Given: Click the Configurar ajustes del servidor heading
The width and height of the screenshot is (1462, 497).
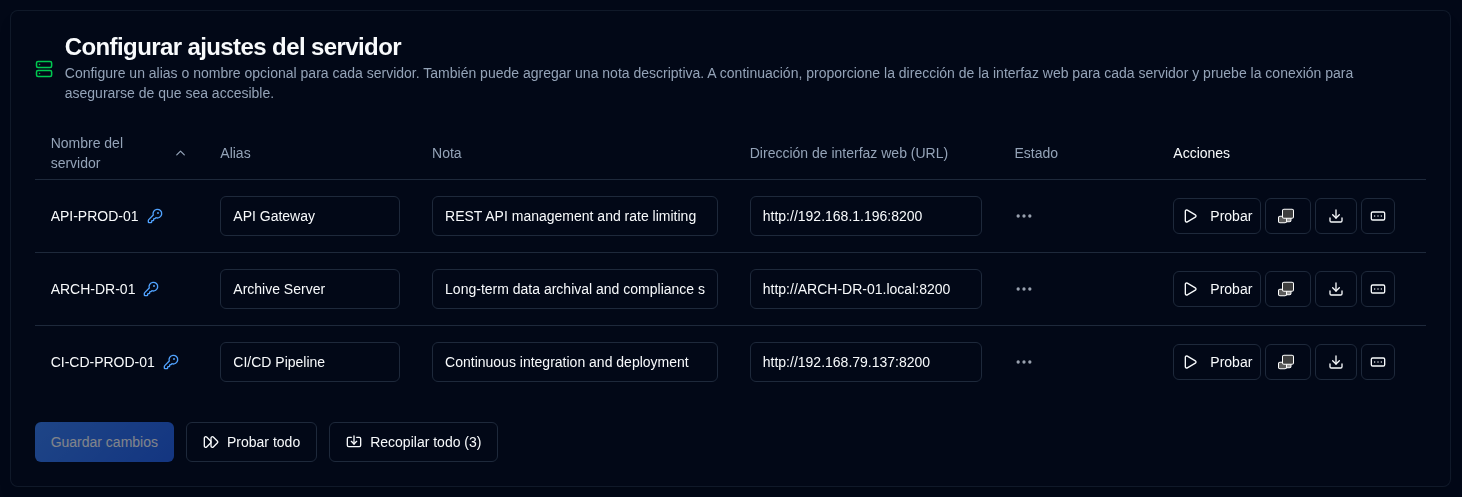Looking at the screenshot, I should tap(233, 46).
